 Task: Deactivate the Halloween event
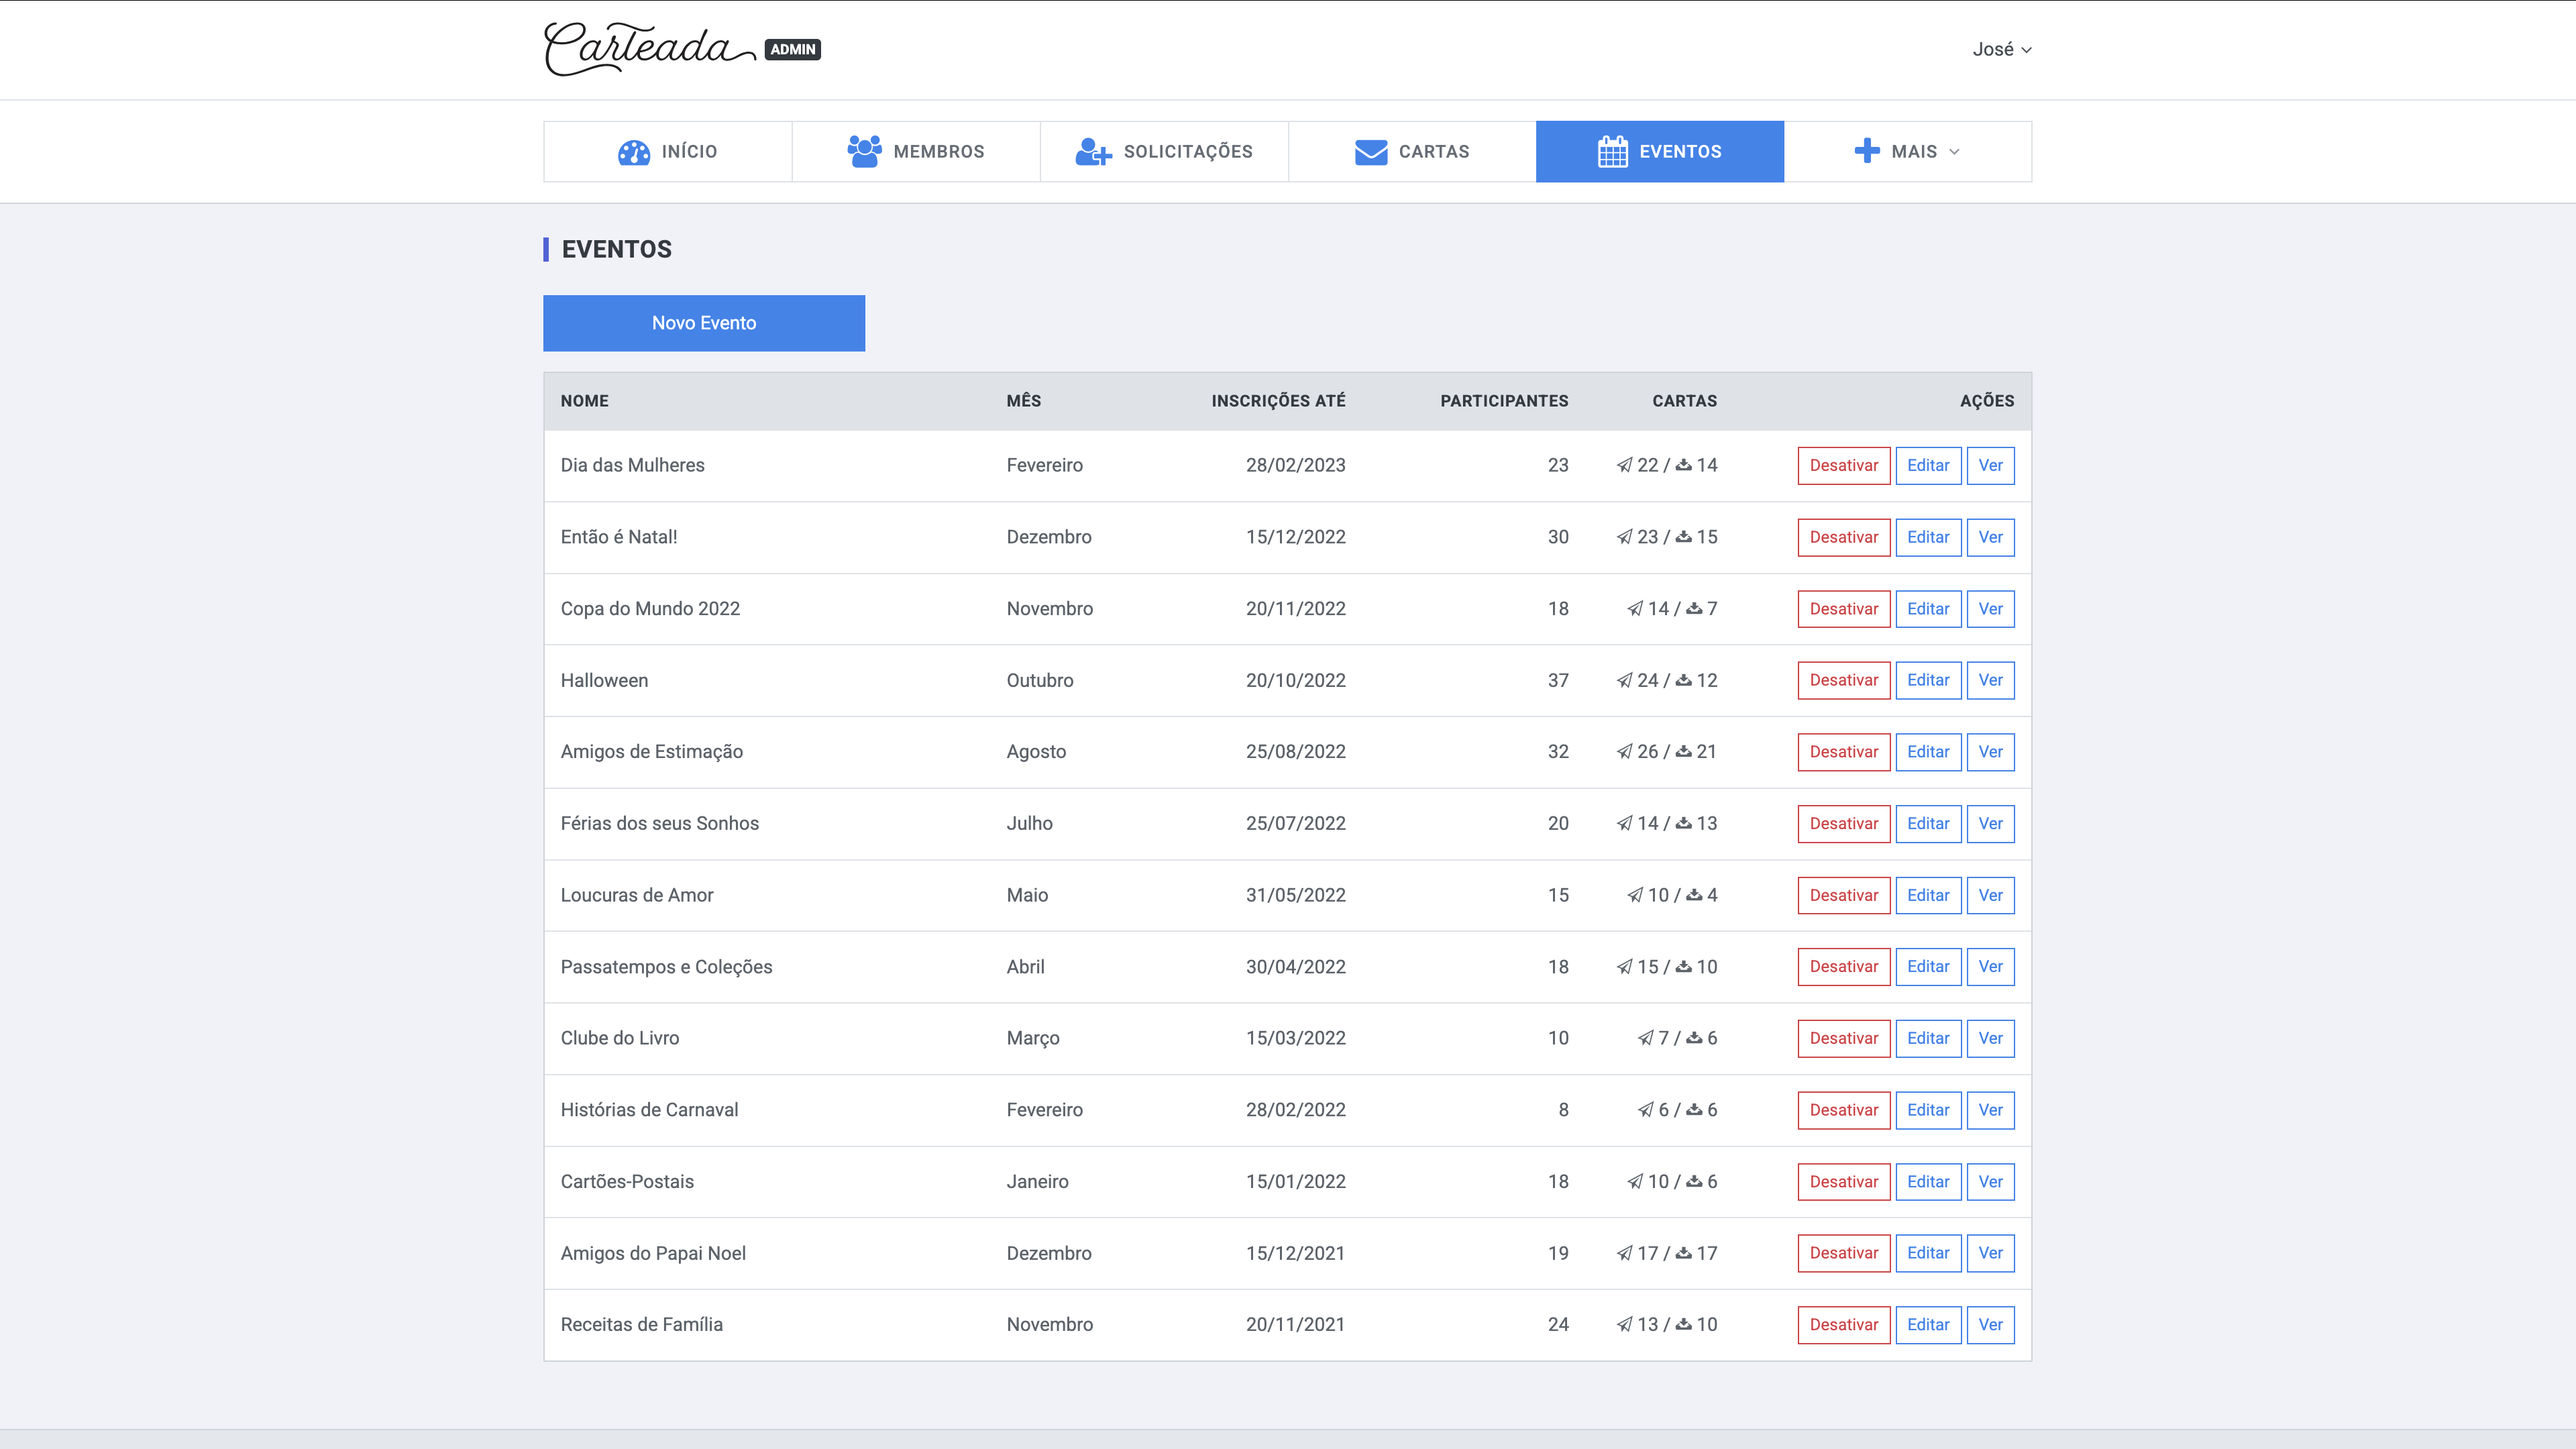click(1844, 680)
